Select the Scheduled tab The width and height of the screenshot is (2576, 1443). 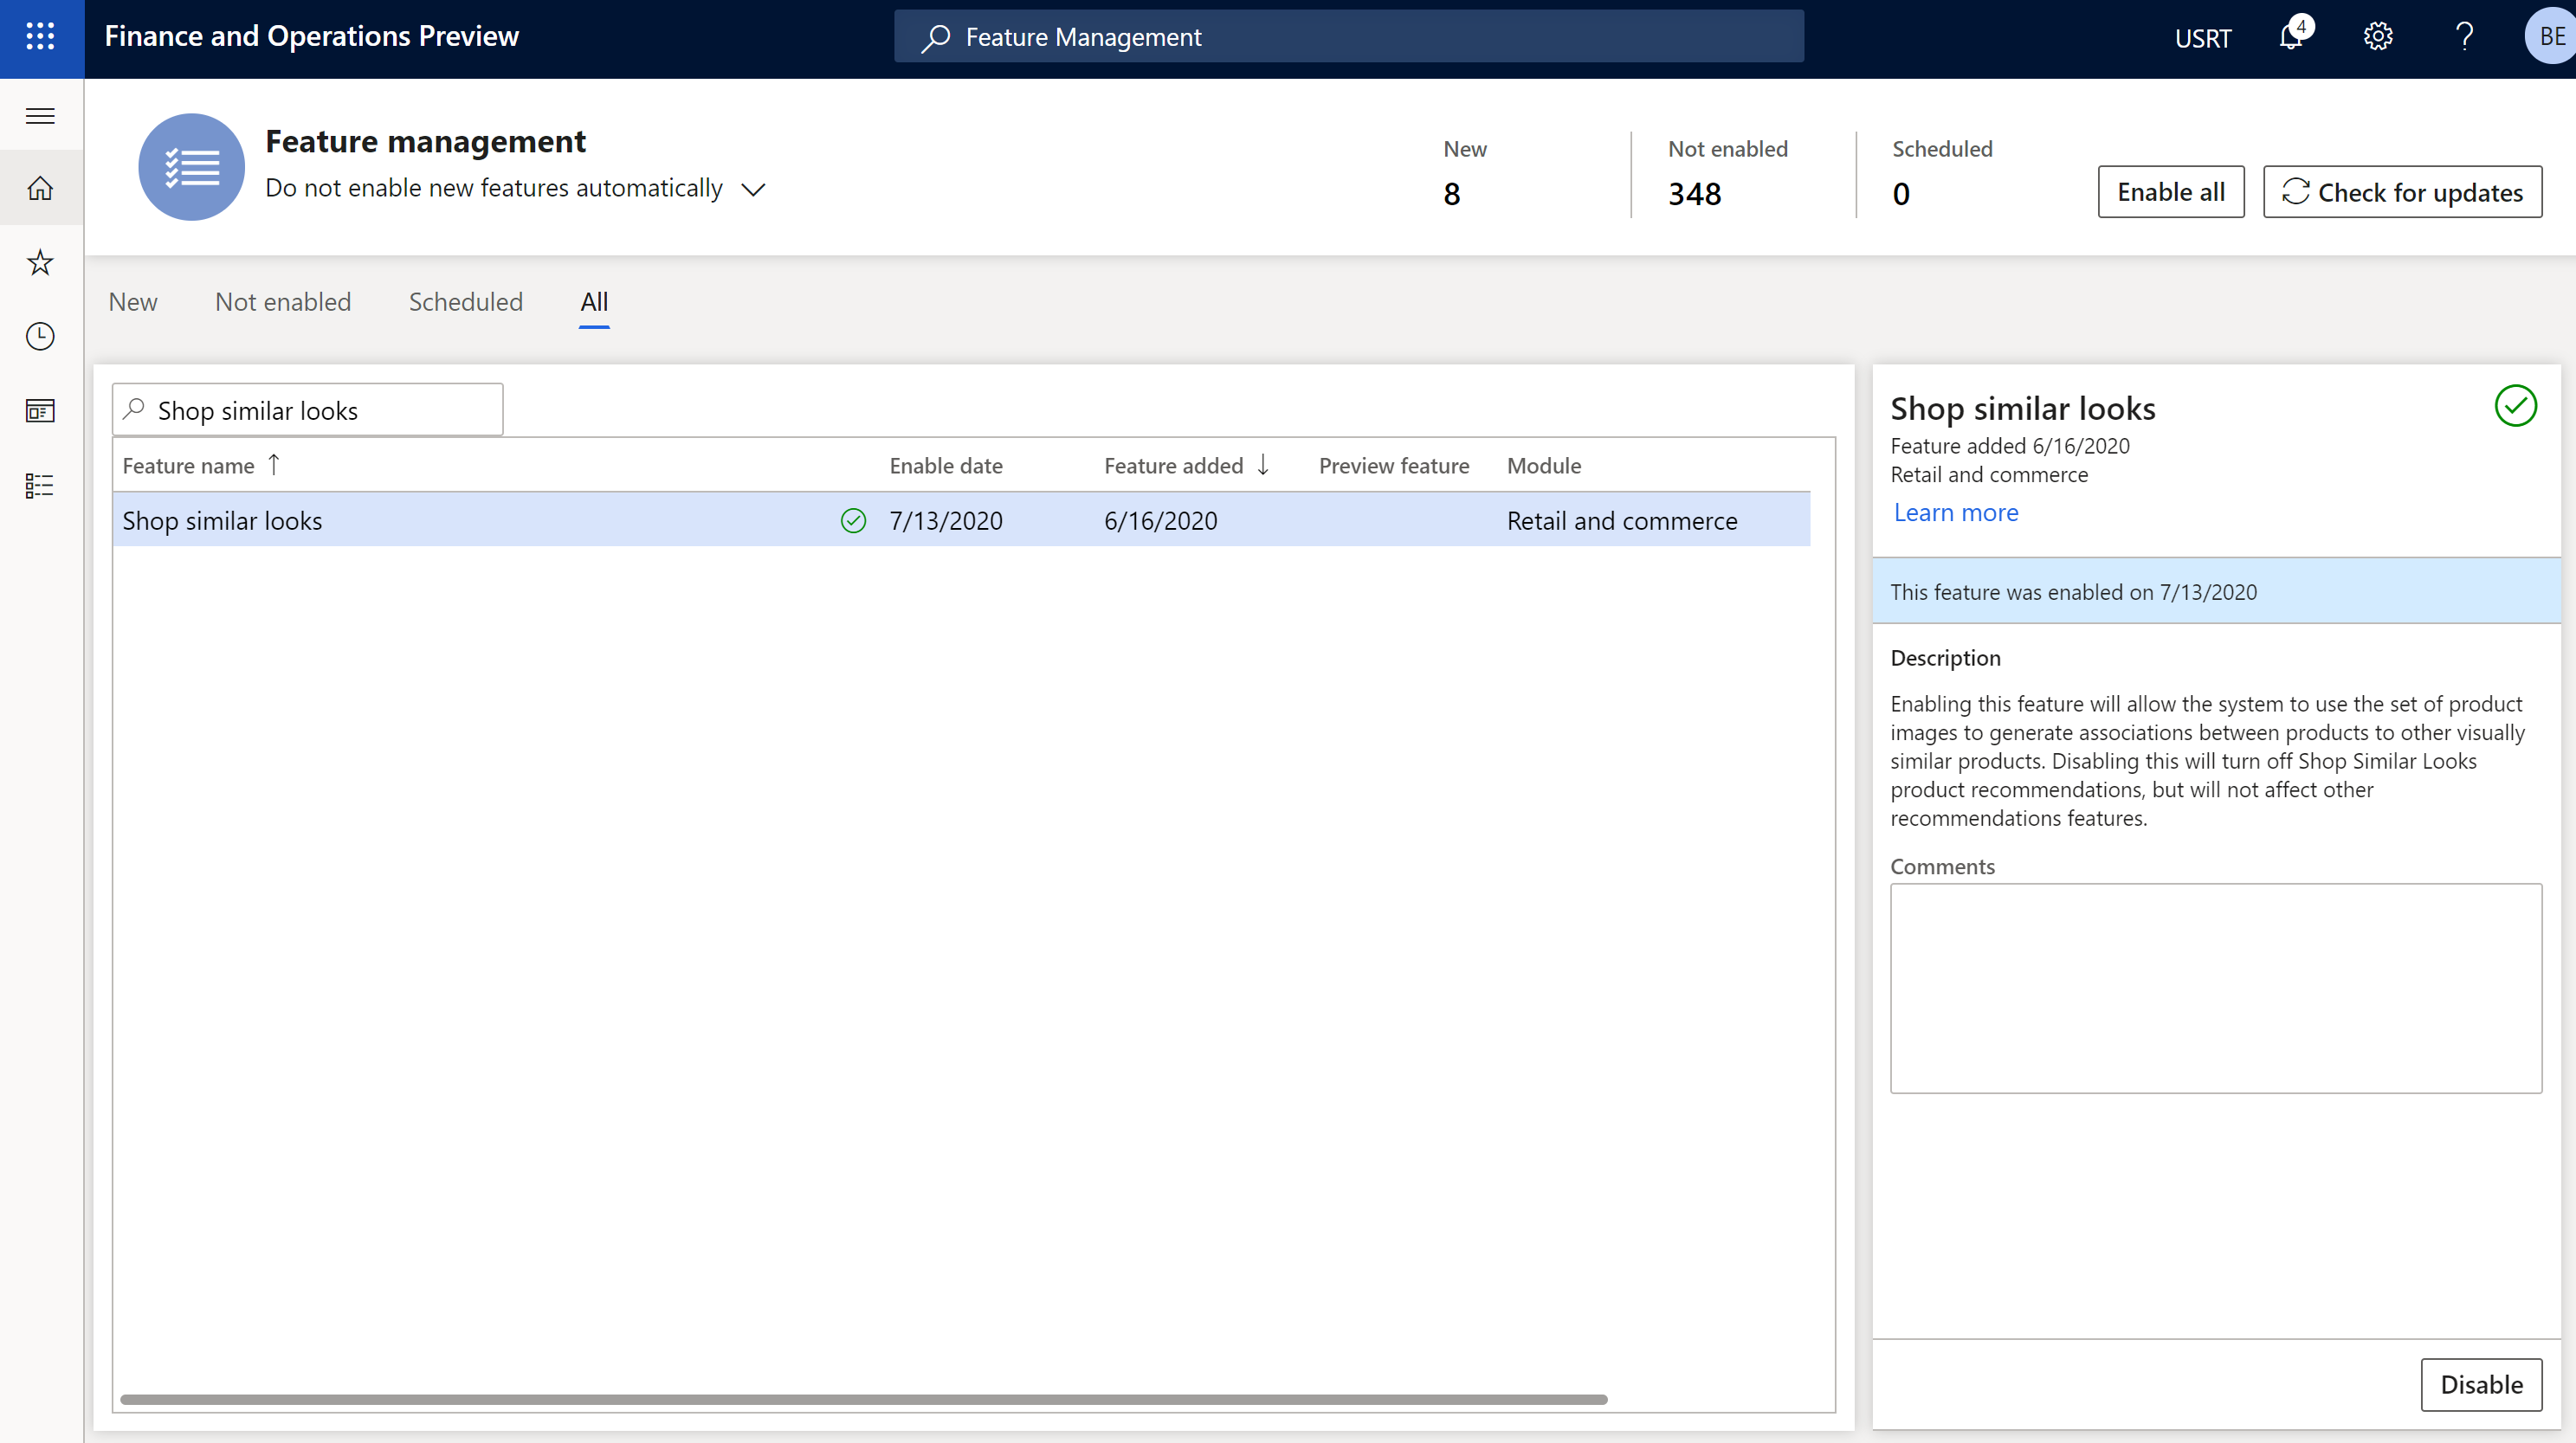click(x=465, y=300)
